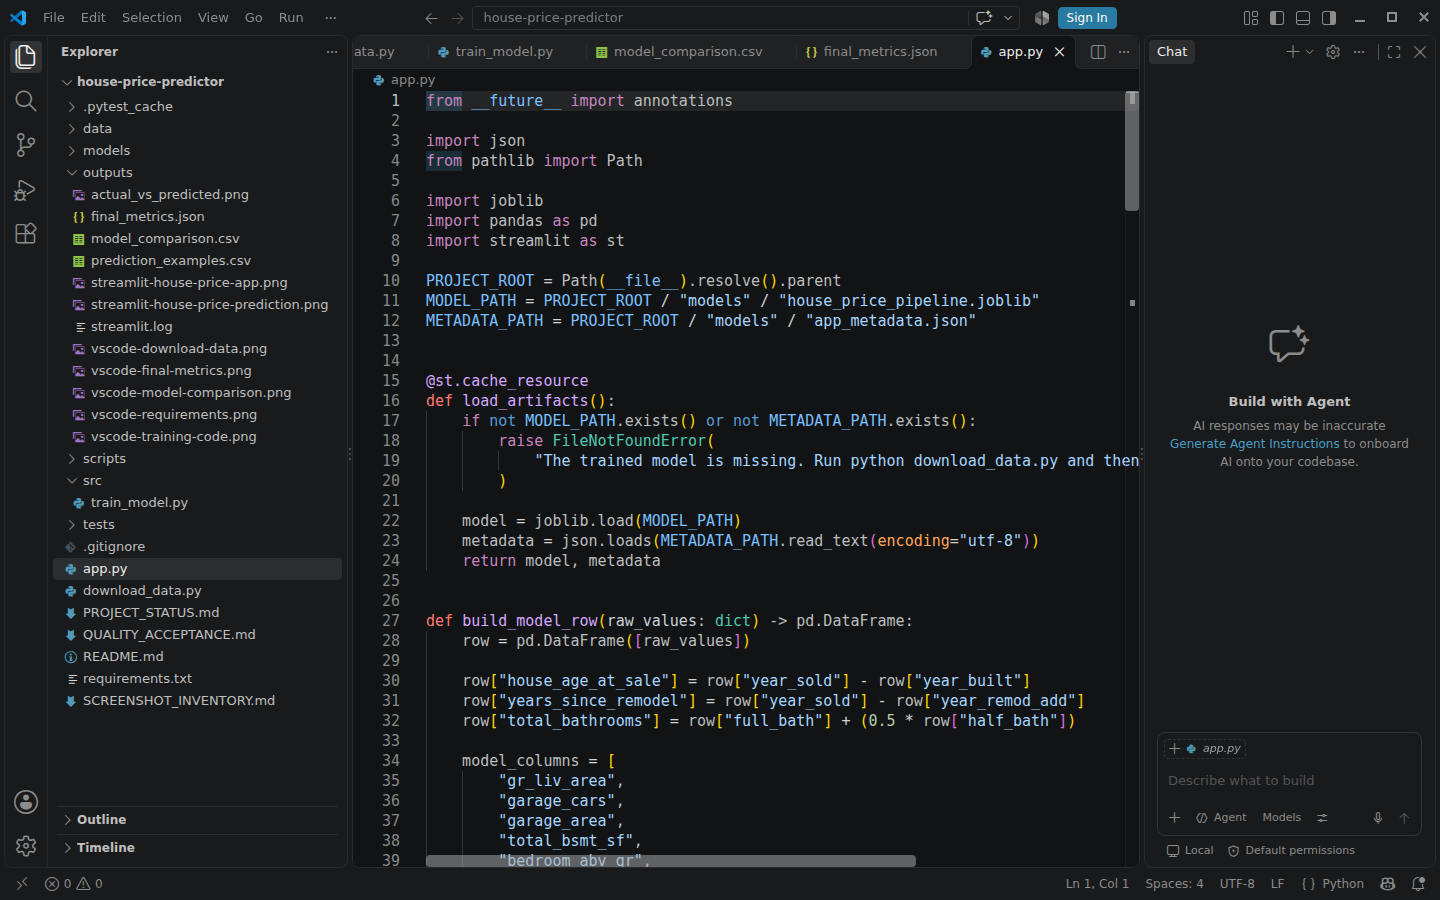Screen dimensions: 1440x900
Task: Click the editor vertical scrollbar thumb
Action: (1132, 151)
